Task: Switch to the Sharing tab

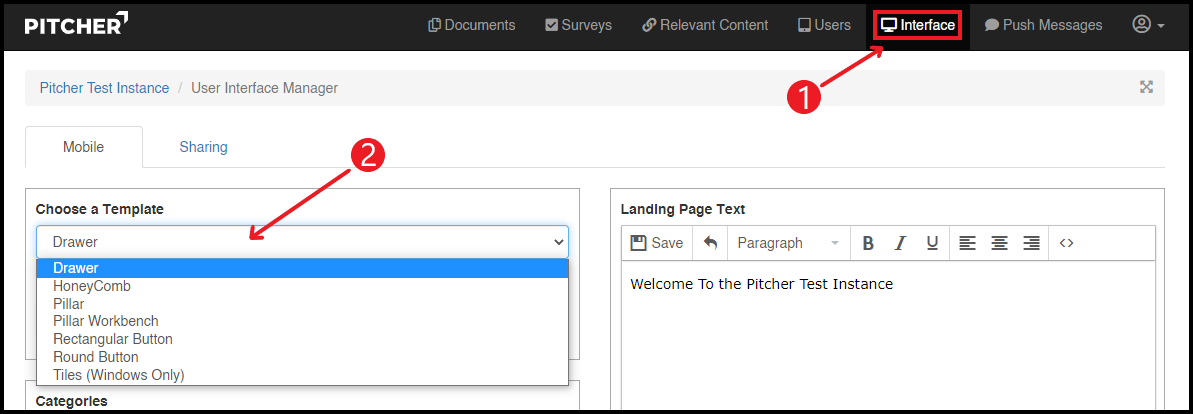Action: [203, 147]
